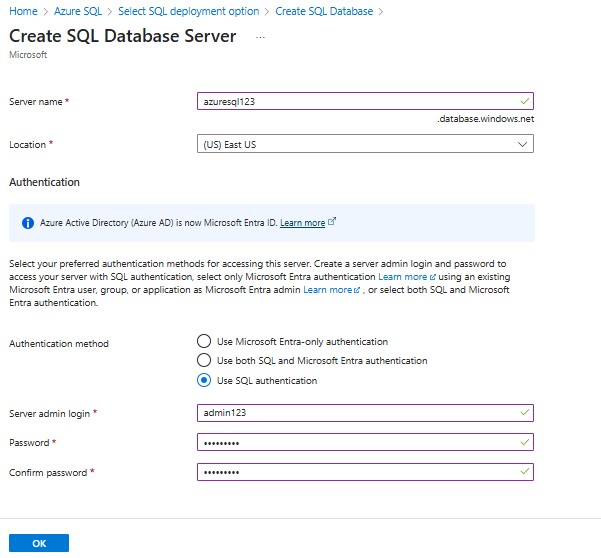Open the ellipsis menu beside the page title
Screen dimensions: 601x558
[x=260, y=37]
